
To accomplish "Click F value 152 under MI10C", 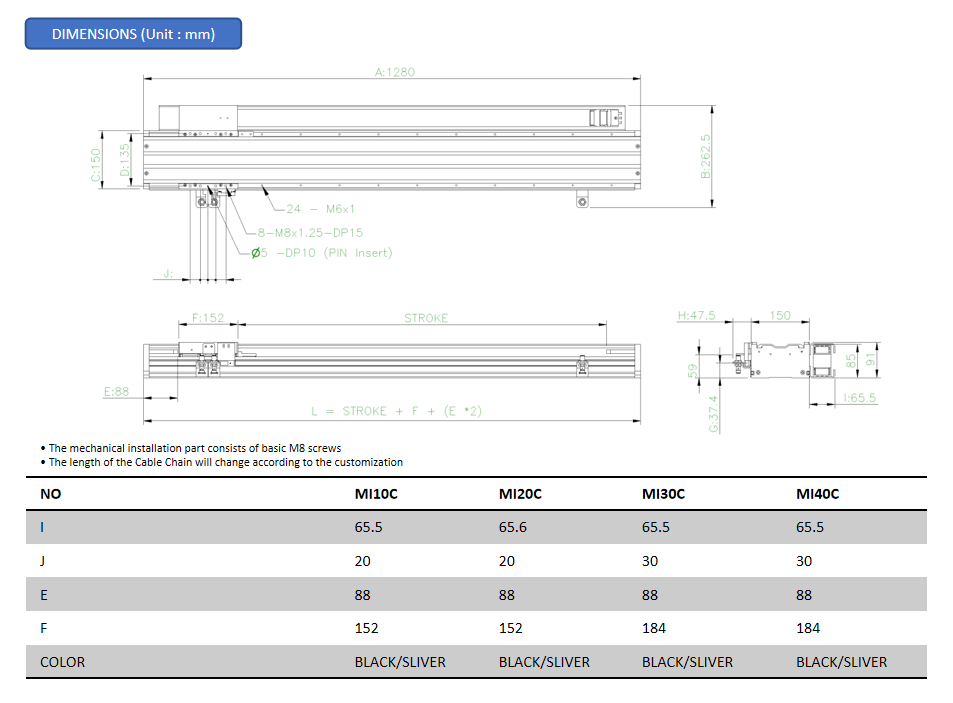I will tap(366, 628).
